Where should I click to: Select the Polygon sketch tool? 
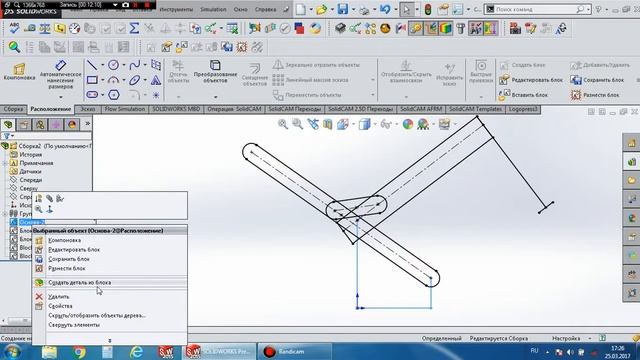click(113, 95)
